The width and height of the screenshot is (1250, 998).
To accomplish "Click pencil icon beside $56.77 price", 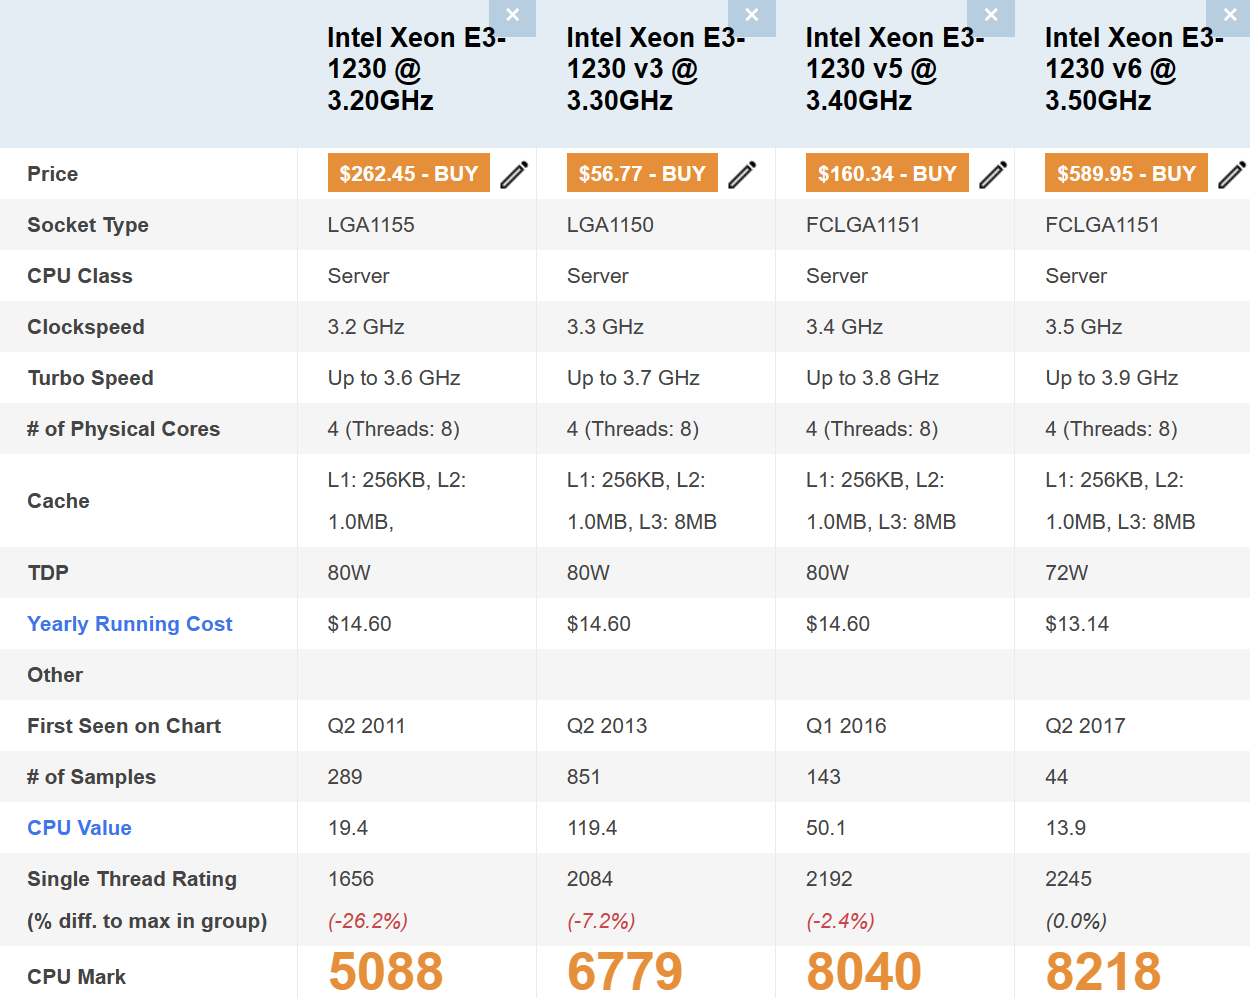I will pyautogui.click(x=742, y=174).
